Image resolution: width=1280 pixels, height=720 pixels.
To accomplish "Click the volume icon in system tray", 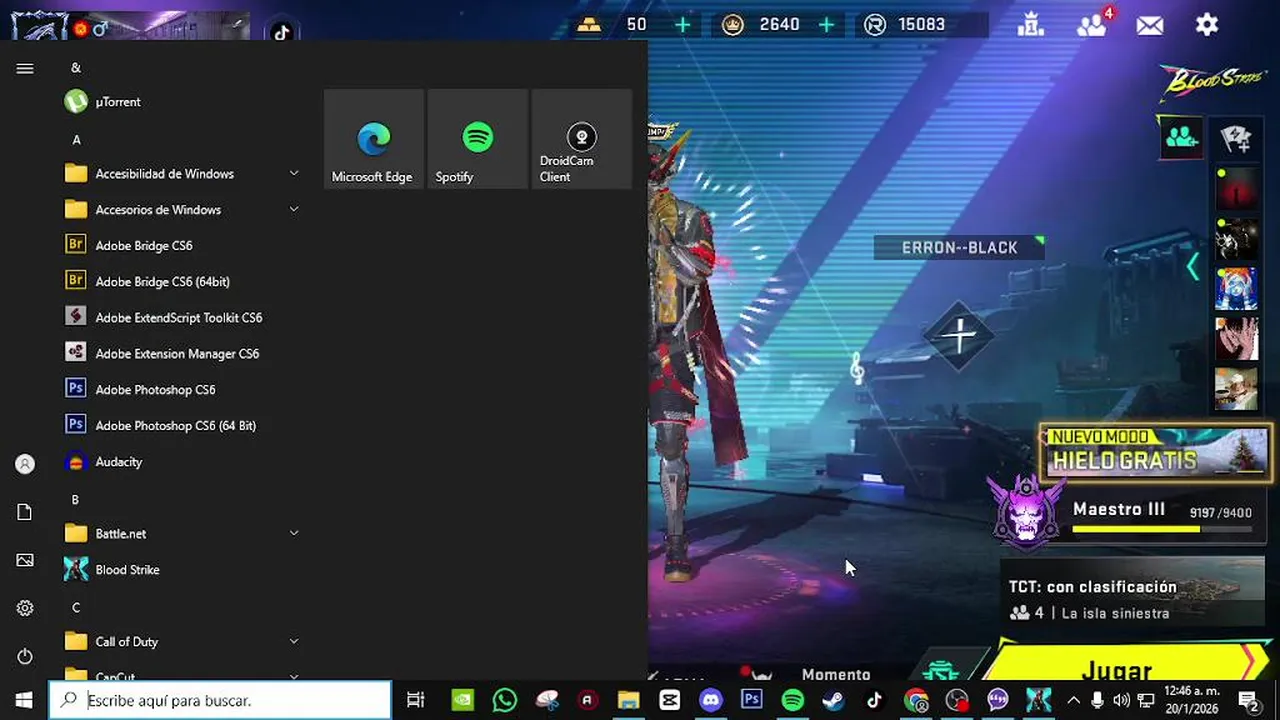I will 1121,700.
